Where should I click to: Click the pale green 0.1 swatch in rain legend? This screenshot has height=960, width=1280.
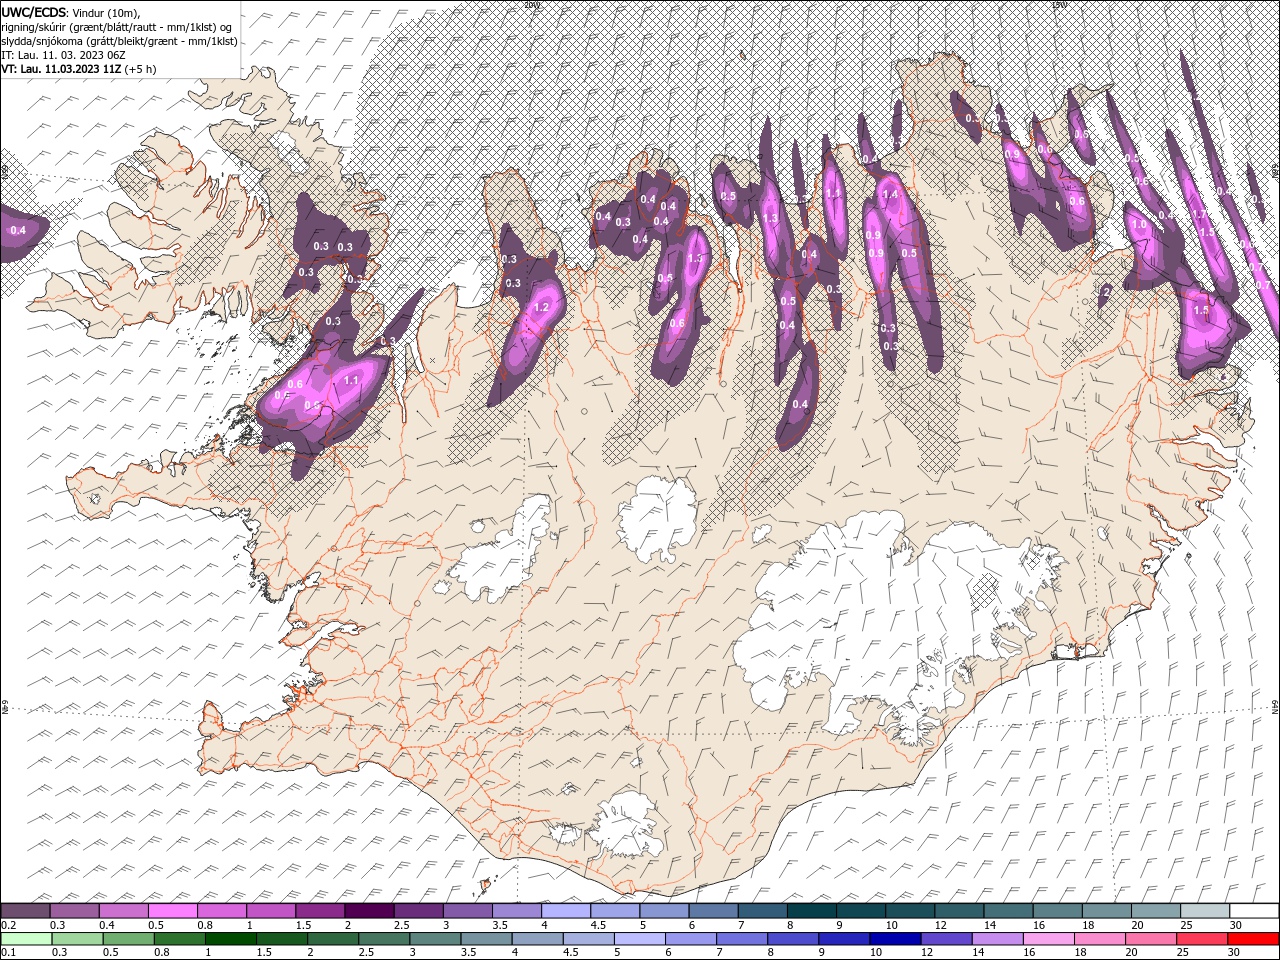tap(25, 939)
